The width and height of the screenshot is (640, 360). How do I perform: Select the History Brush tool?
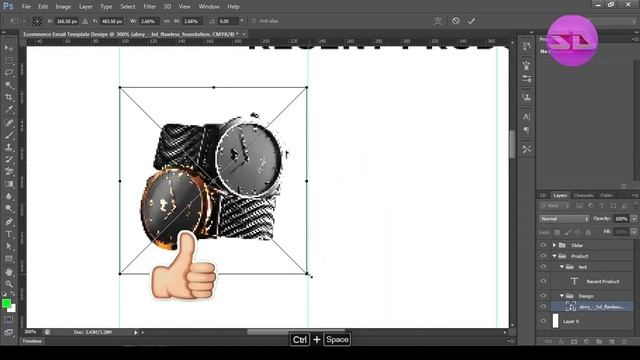9,160
